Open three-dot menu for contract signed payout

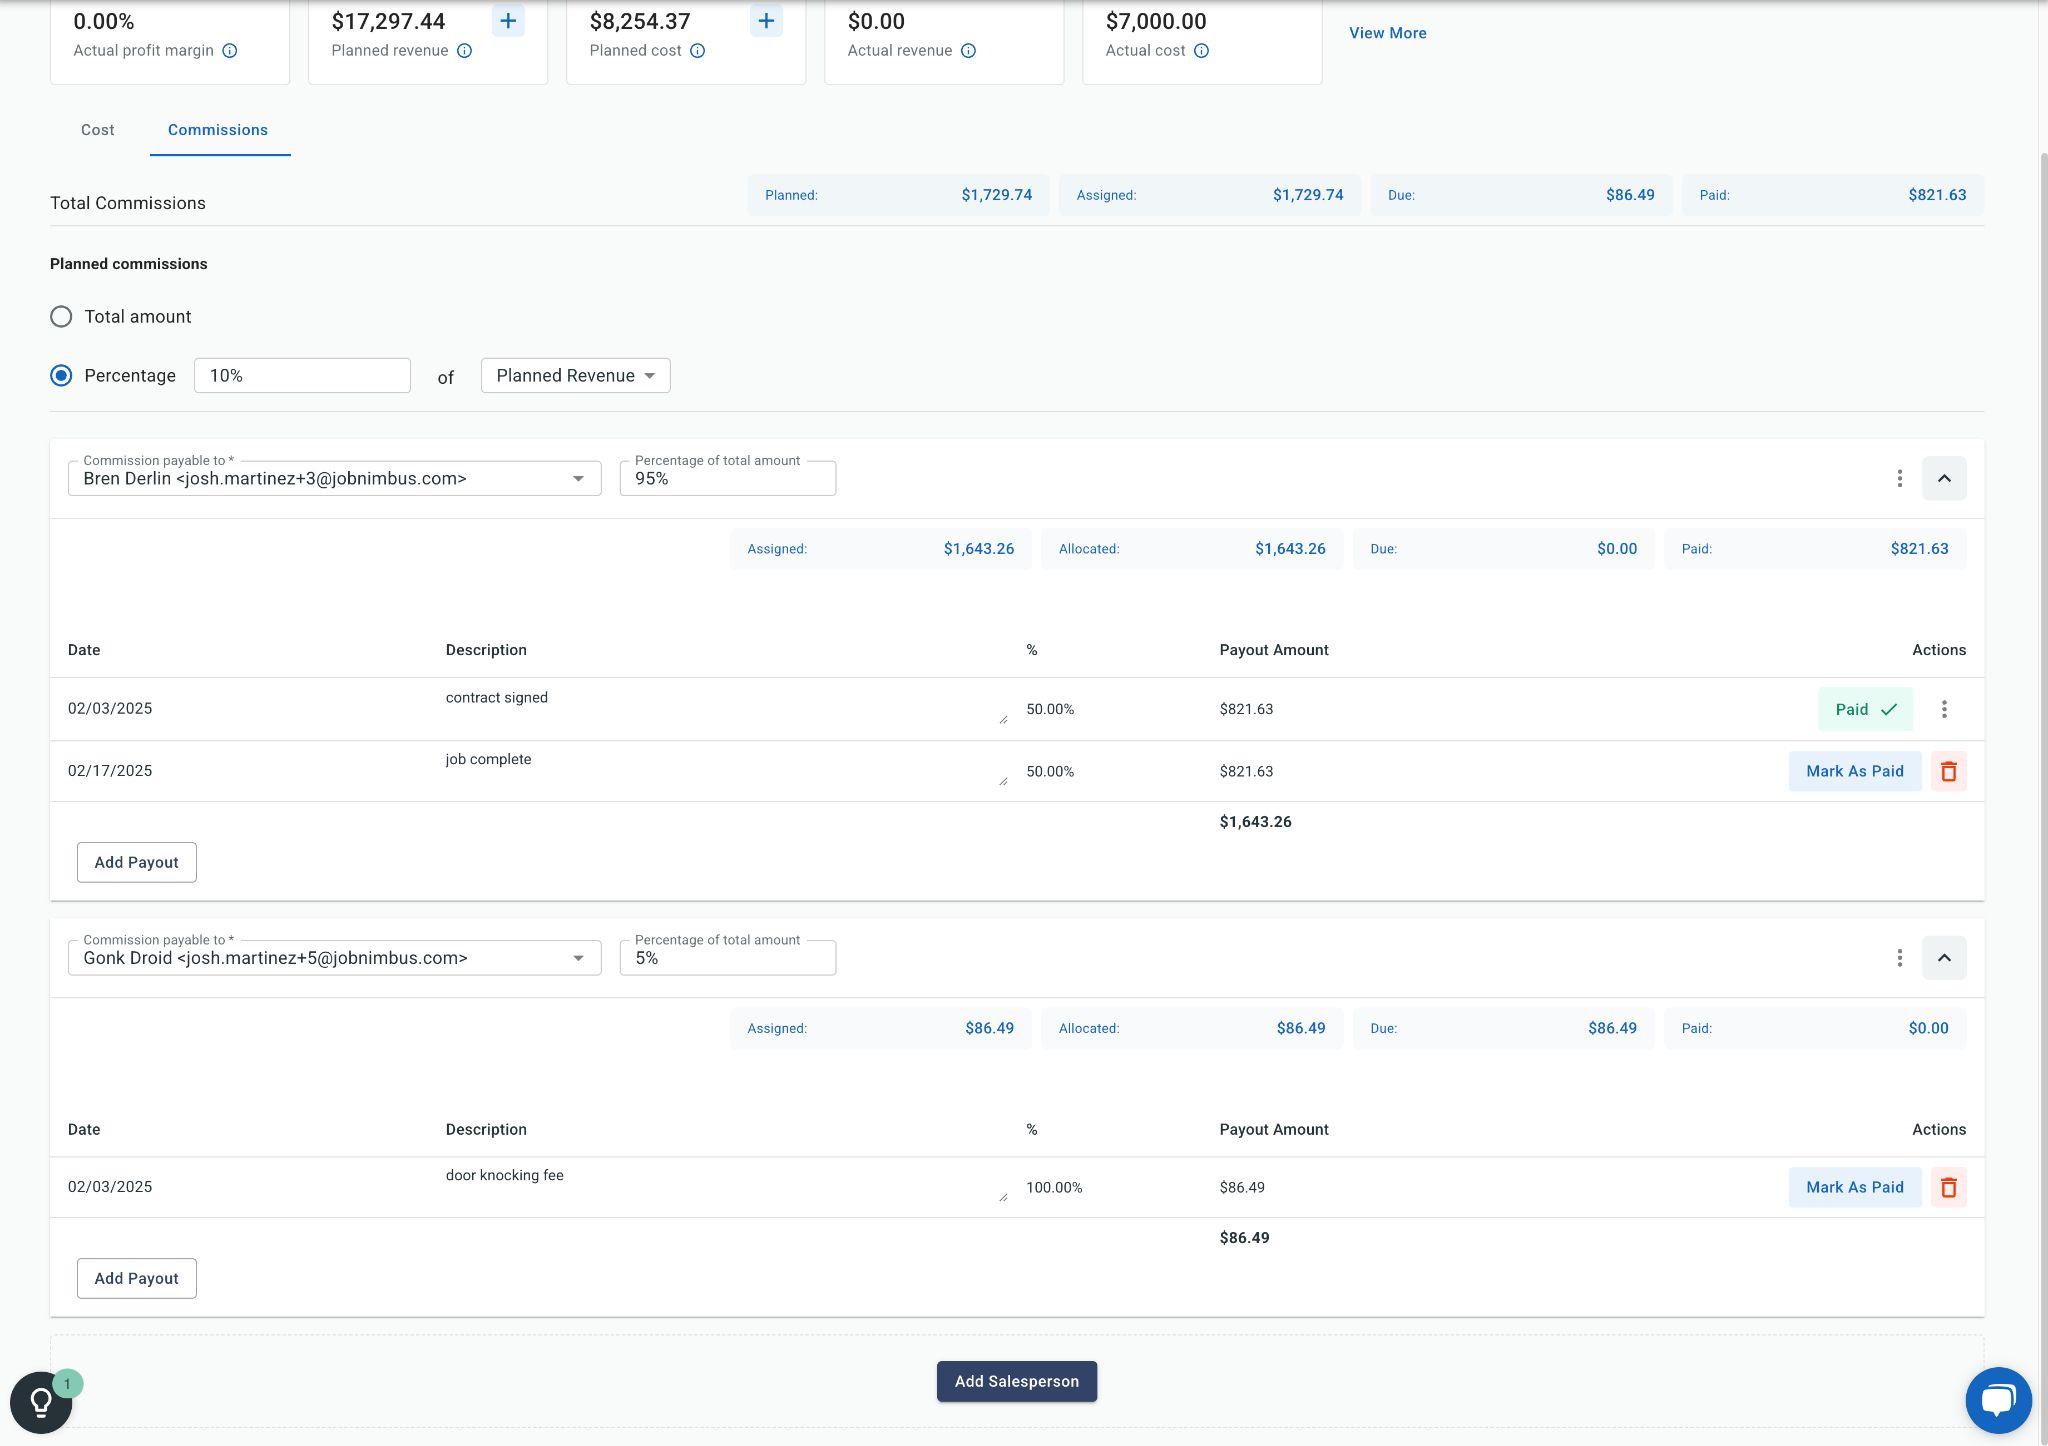1944,709
